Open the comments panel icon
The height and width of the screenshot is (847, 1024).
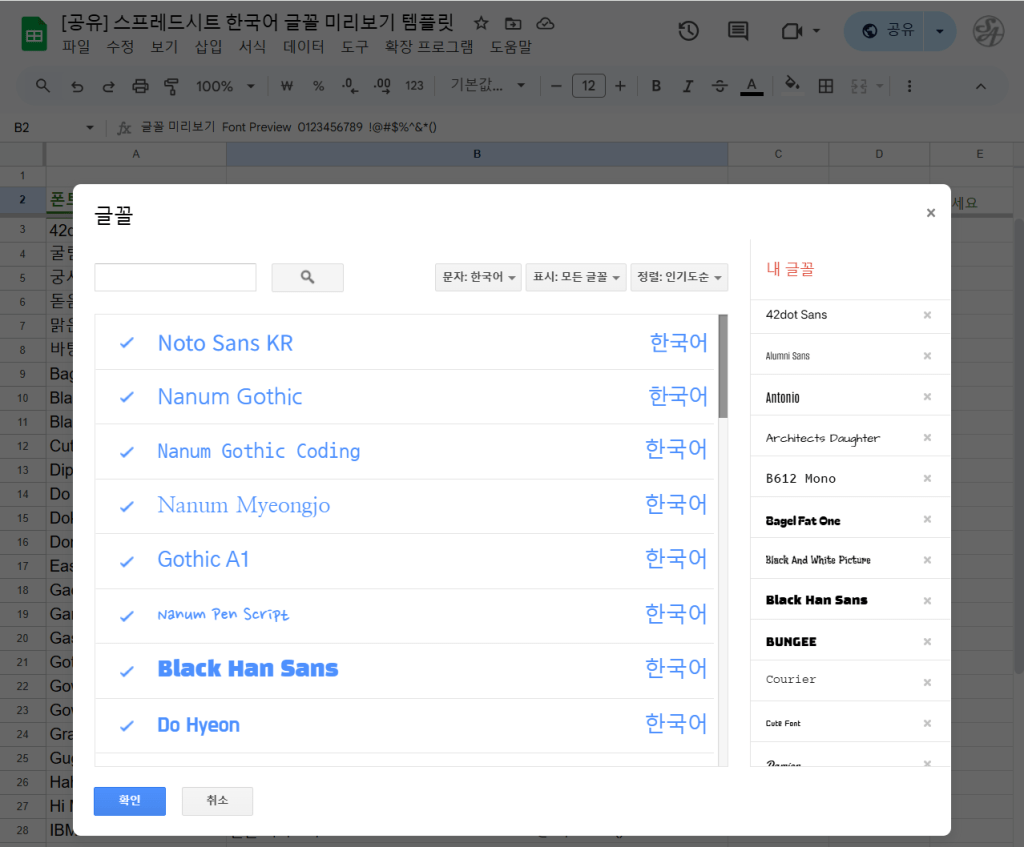point(738,31)
